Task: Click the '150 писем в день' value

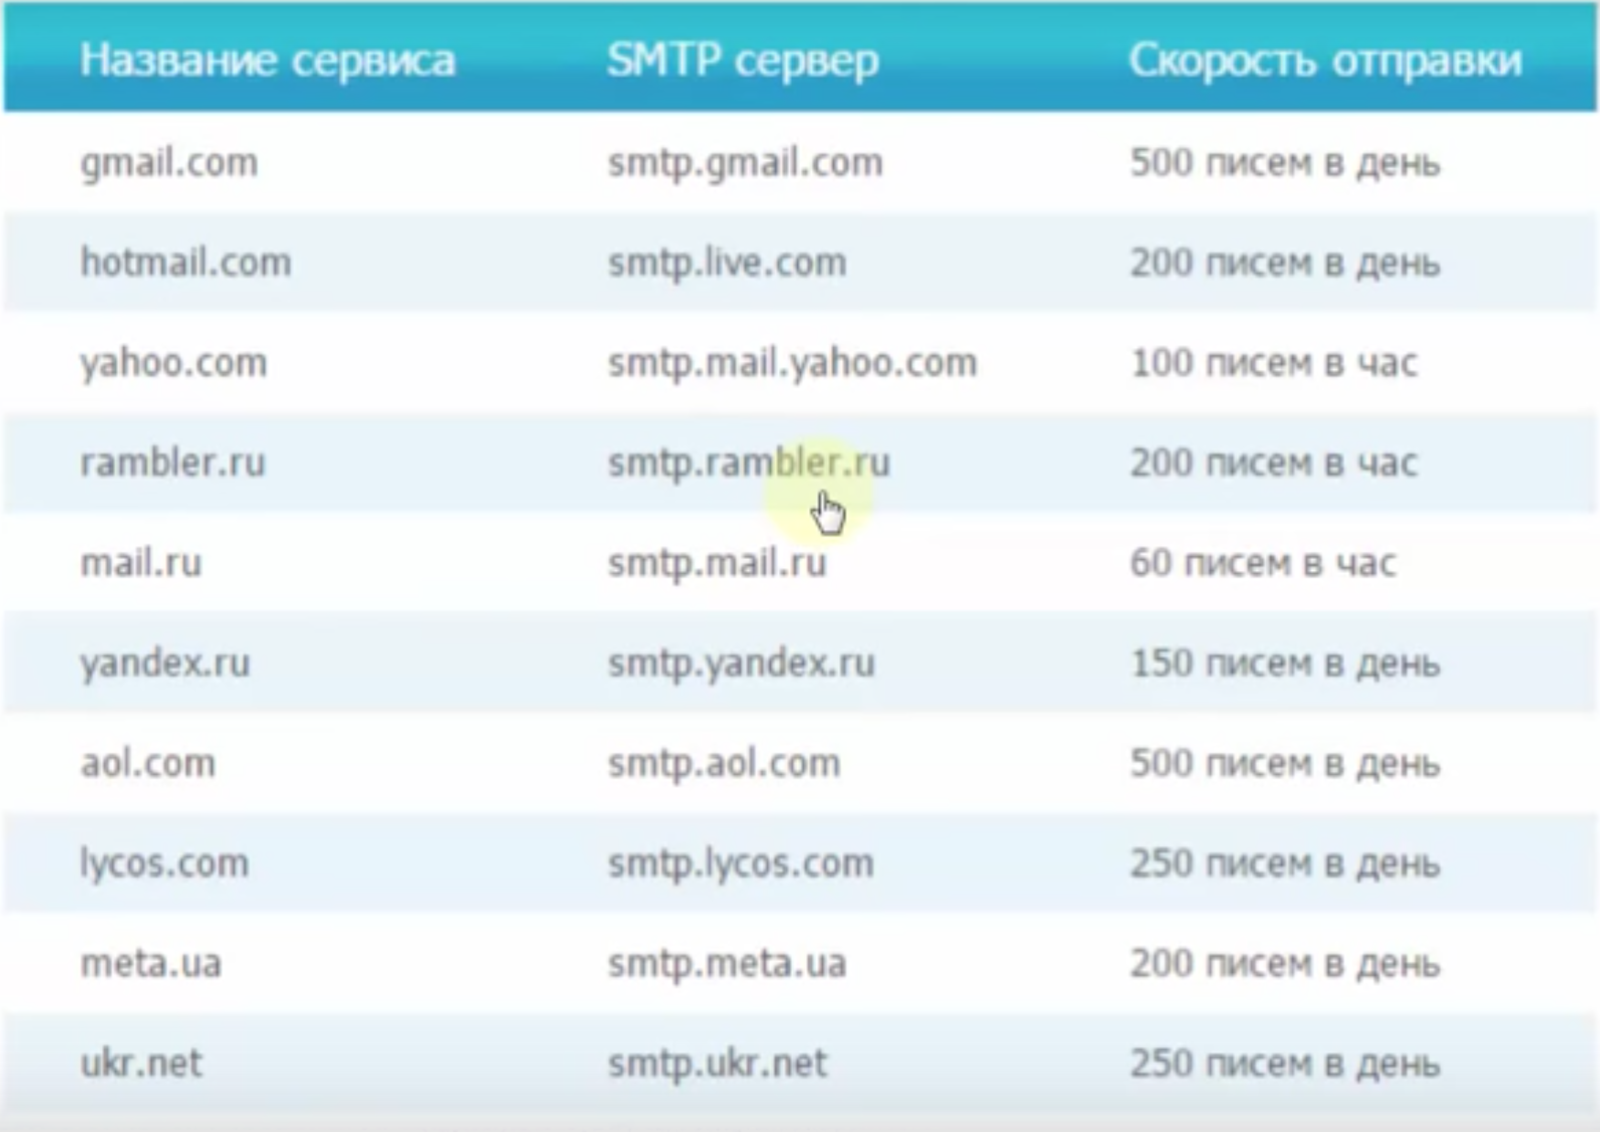Action: click(x=1285, y=663)
